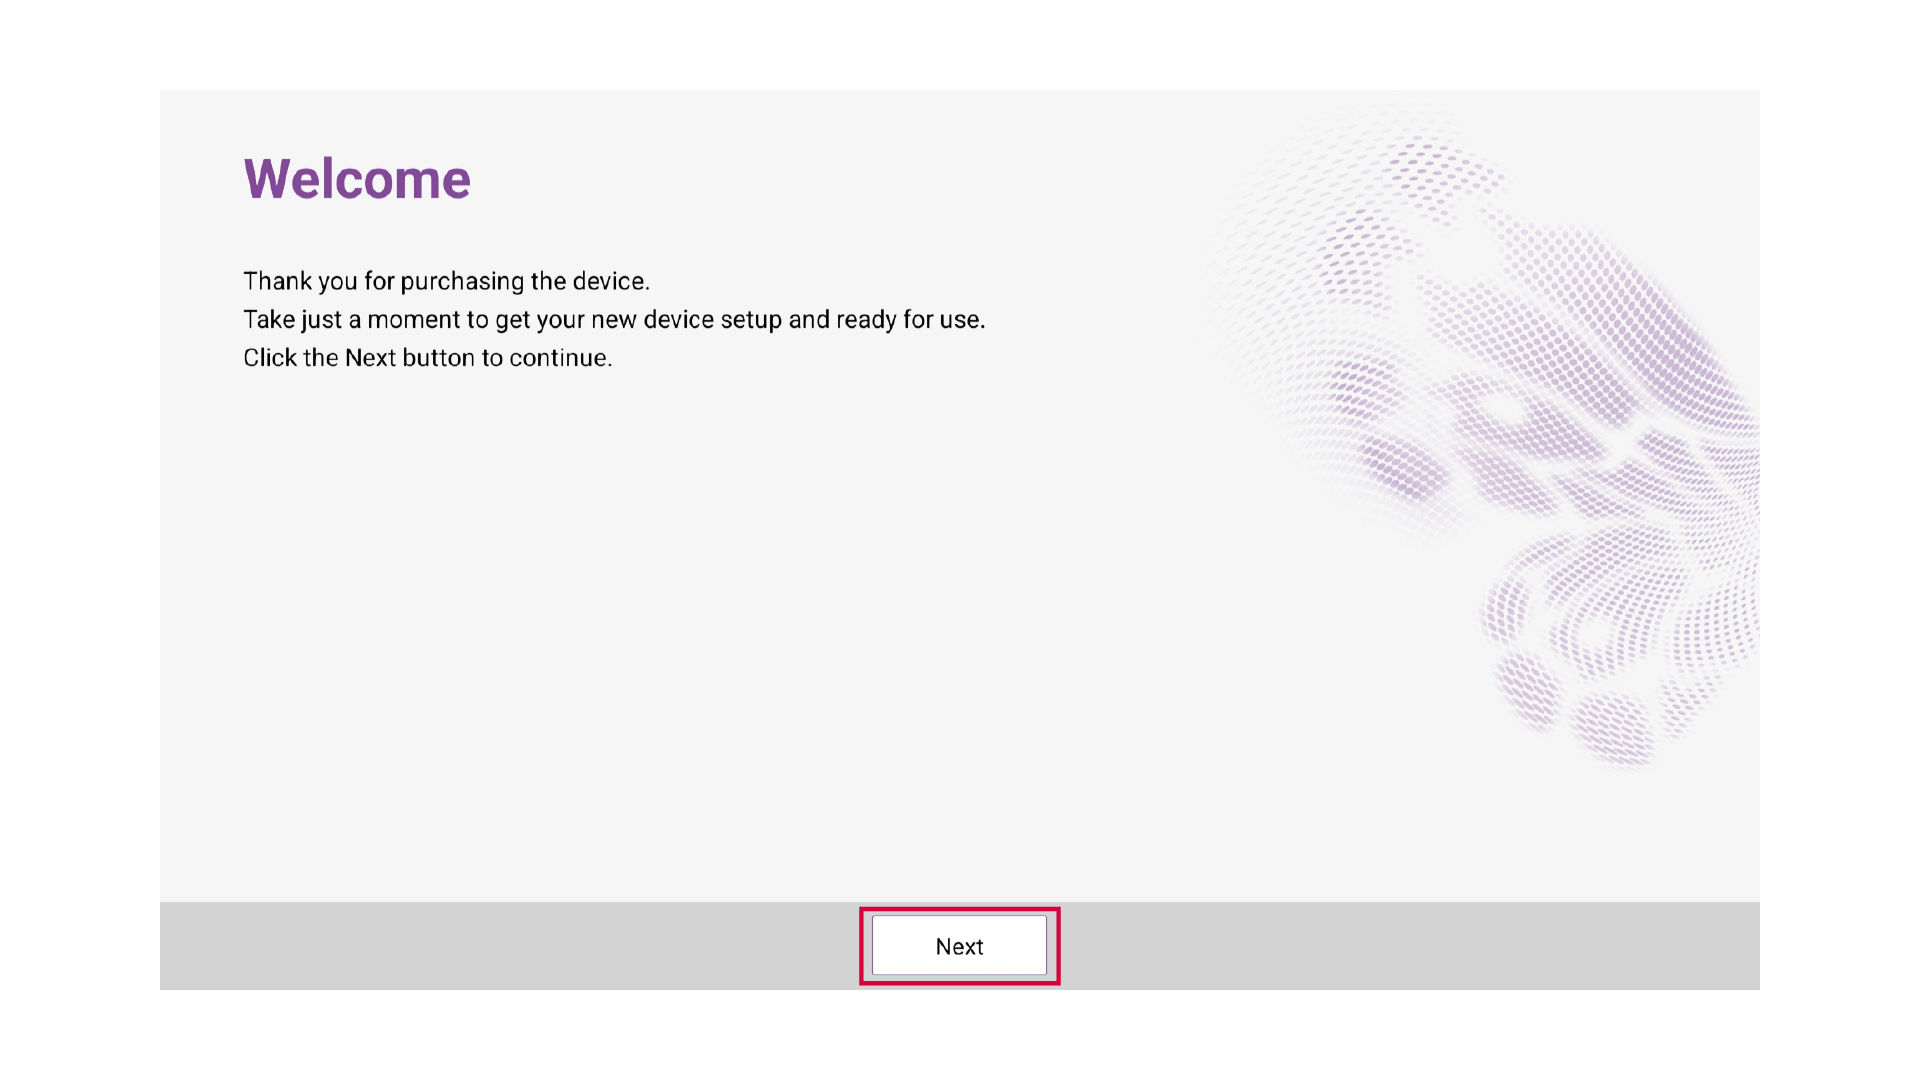
Task: Click the 'Thank you for purchasing' text line
Action: click(446, 281)
